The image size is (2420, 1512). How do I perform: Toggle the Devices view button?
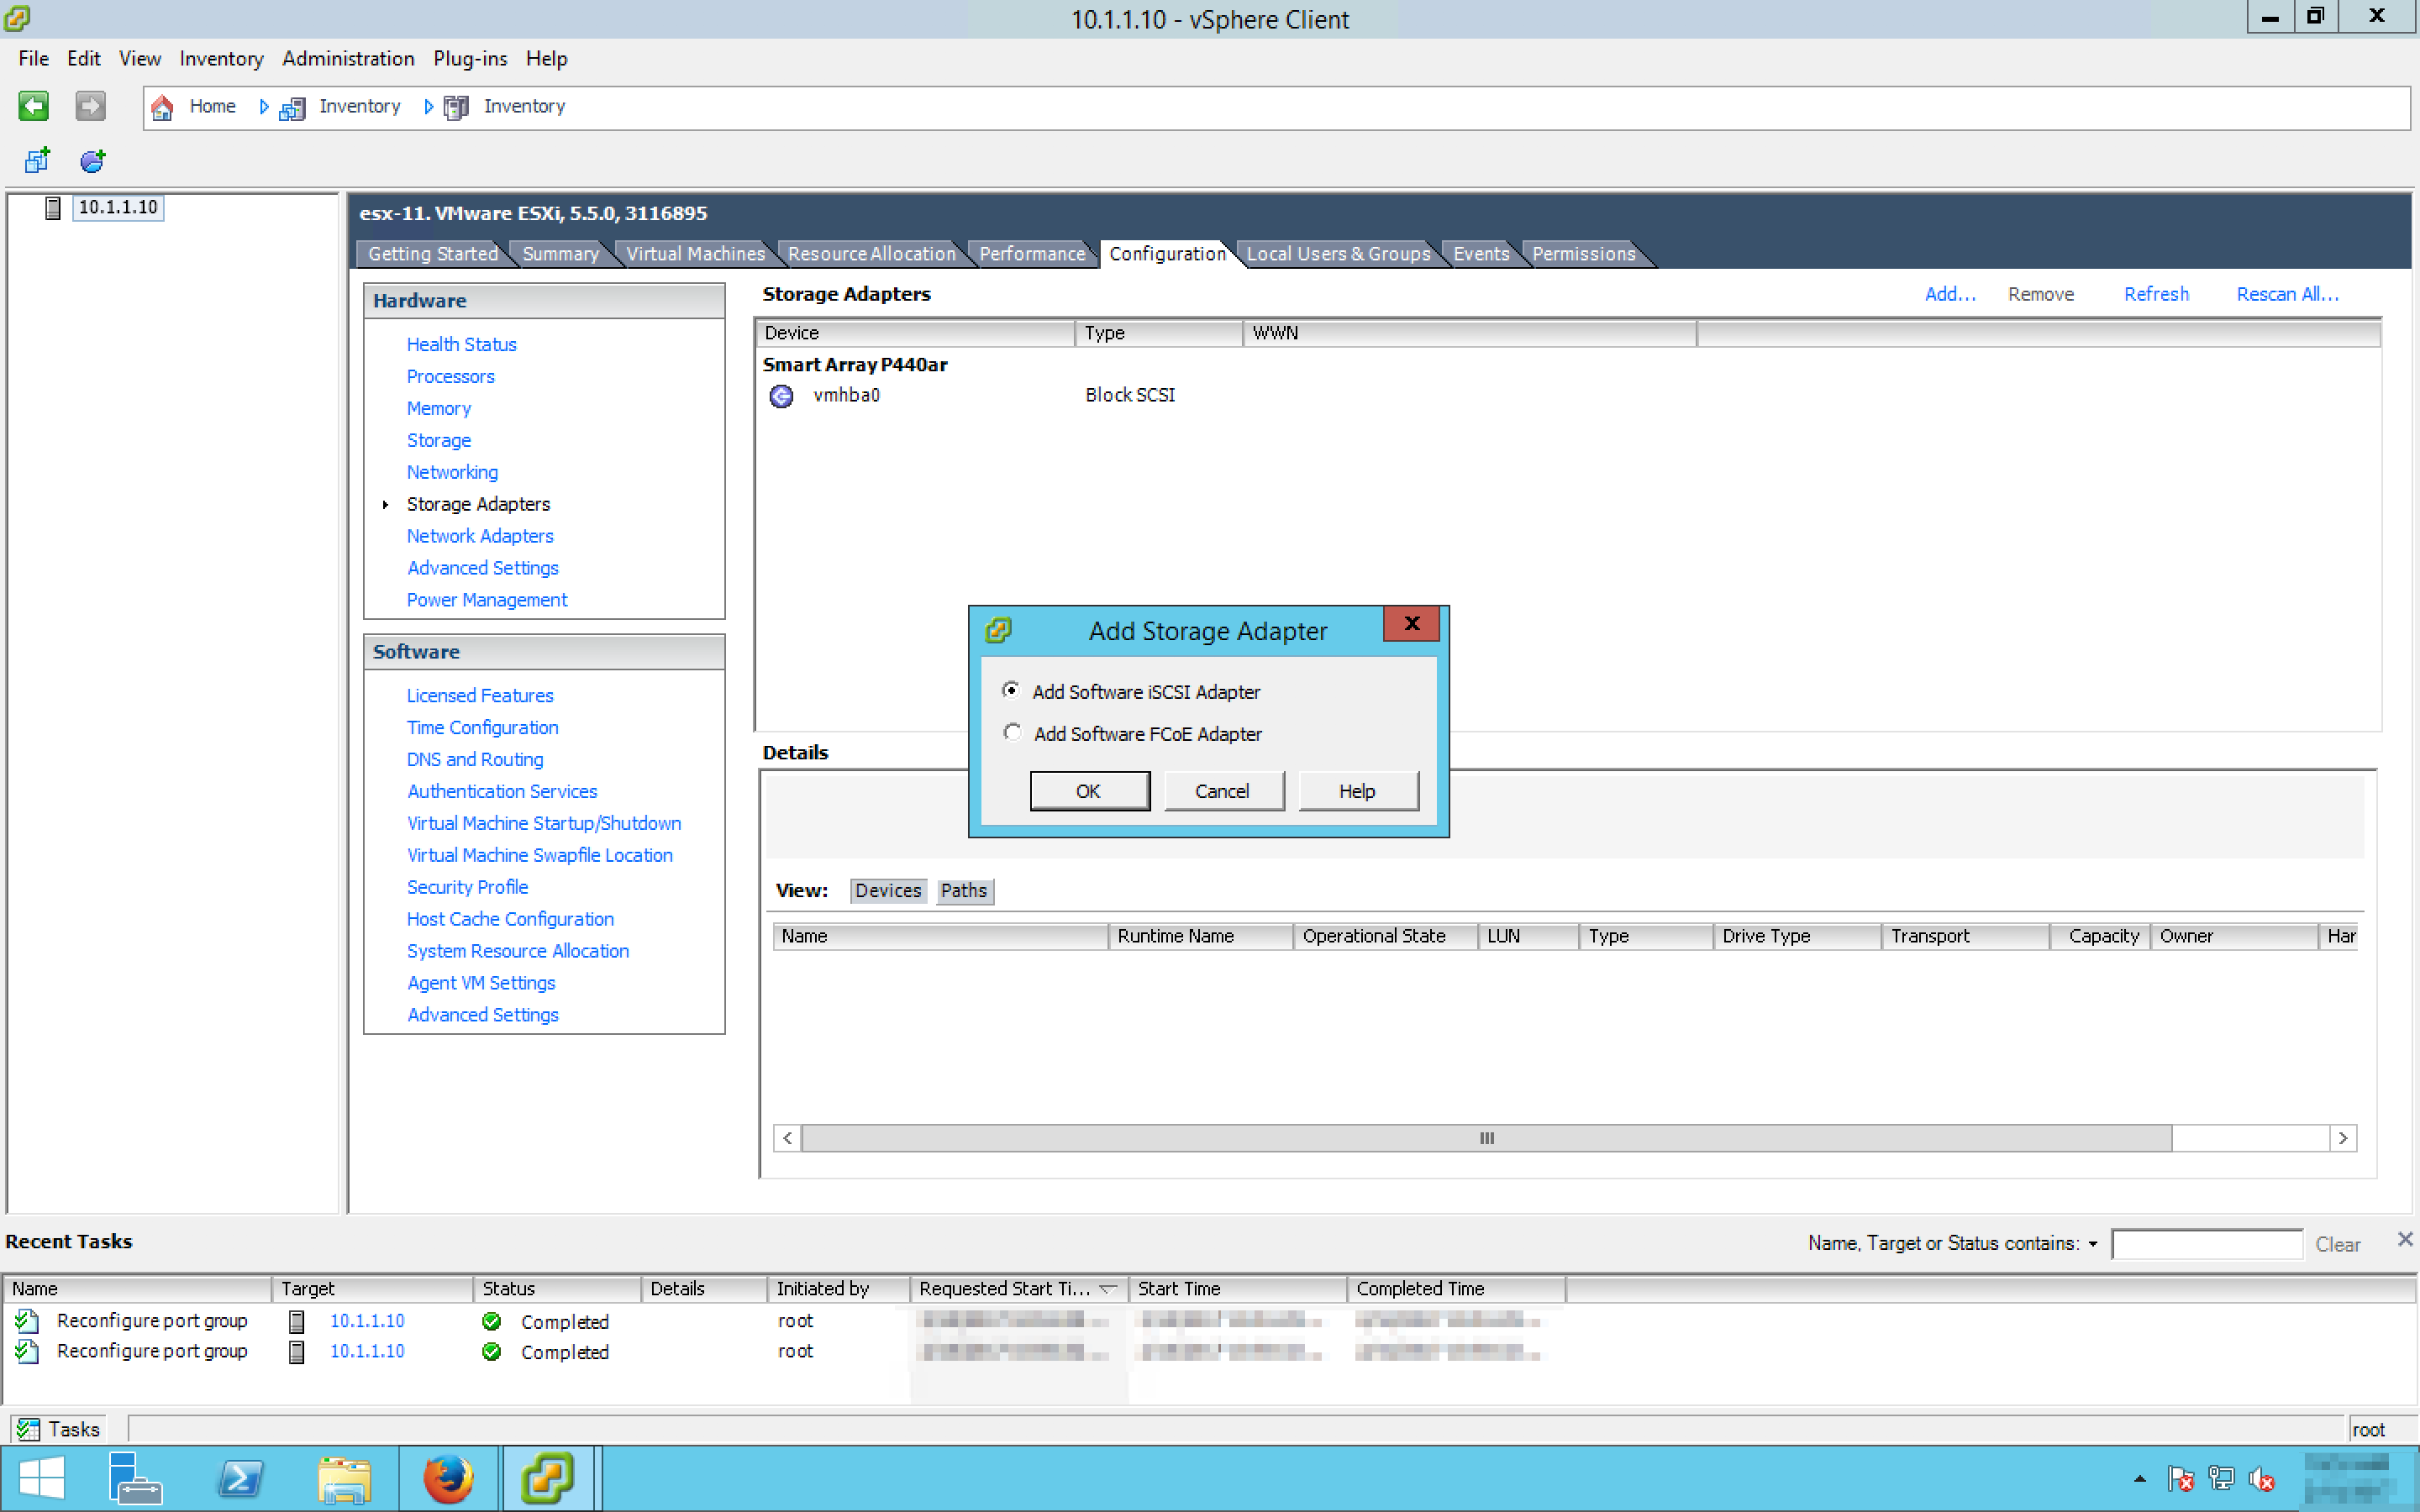pos(887,890)
